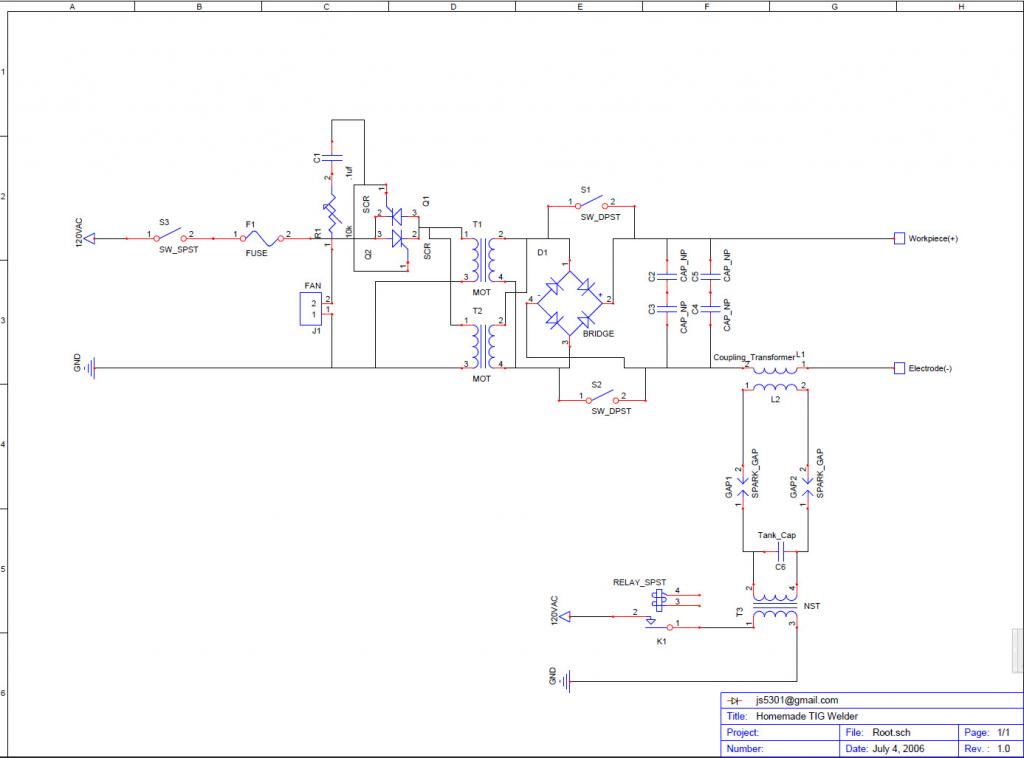Screen dimensions: 1024x758
Task: Select the T3 NST transformer symbol
Action: pos(775,605)
